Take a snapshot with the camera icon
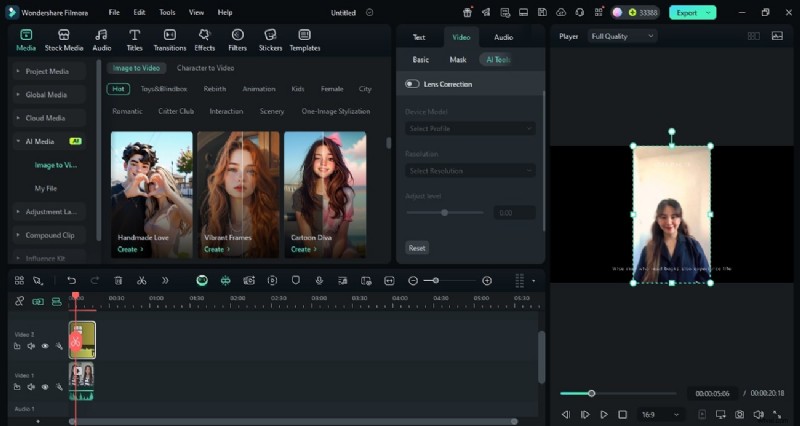The height and width of the screenshot is (426, 800). click(739, 414)
